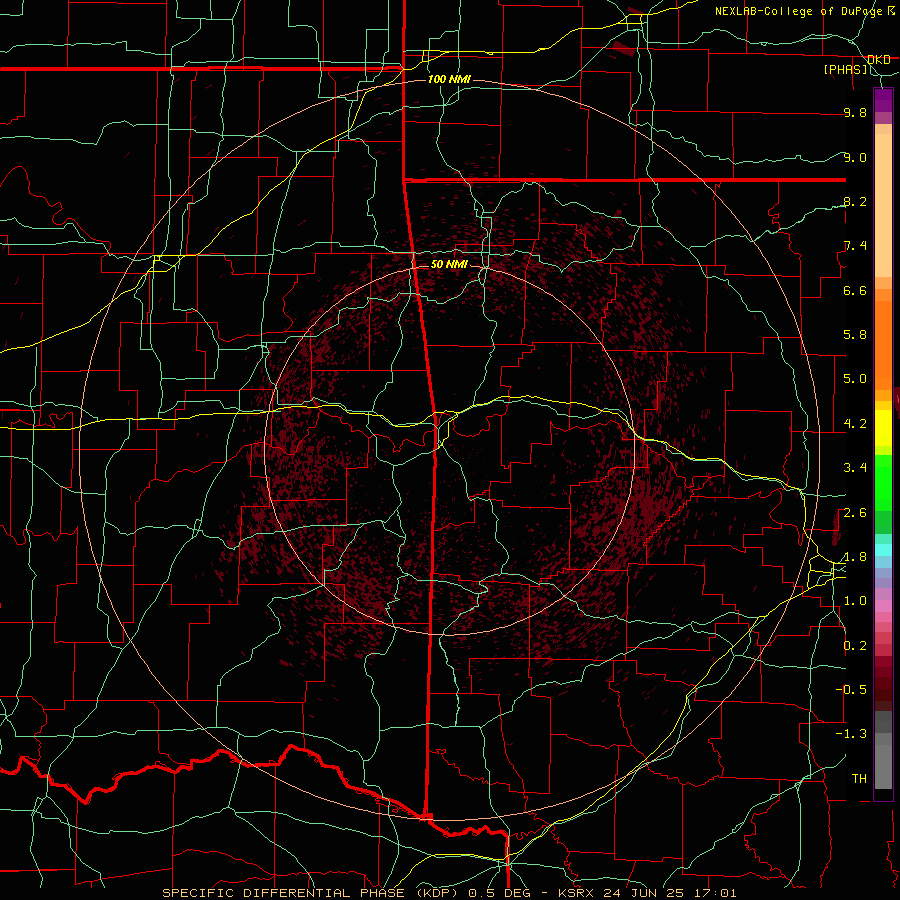The width and height of the screenshot is (900, 900).
Task: Click the 5.0 value on the color scale
Action: pyautogui.click(x=855, y=379)
